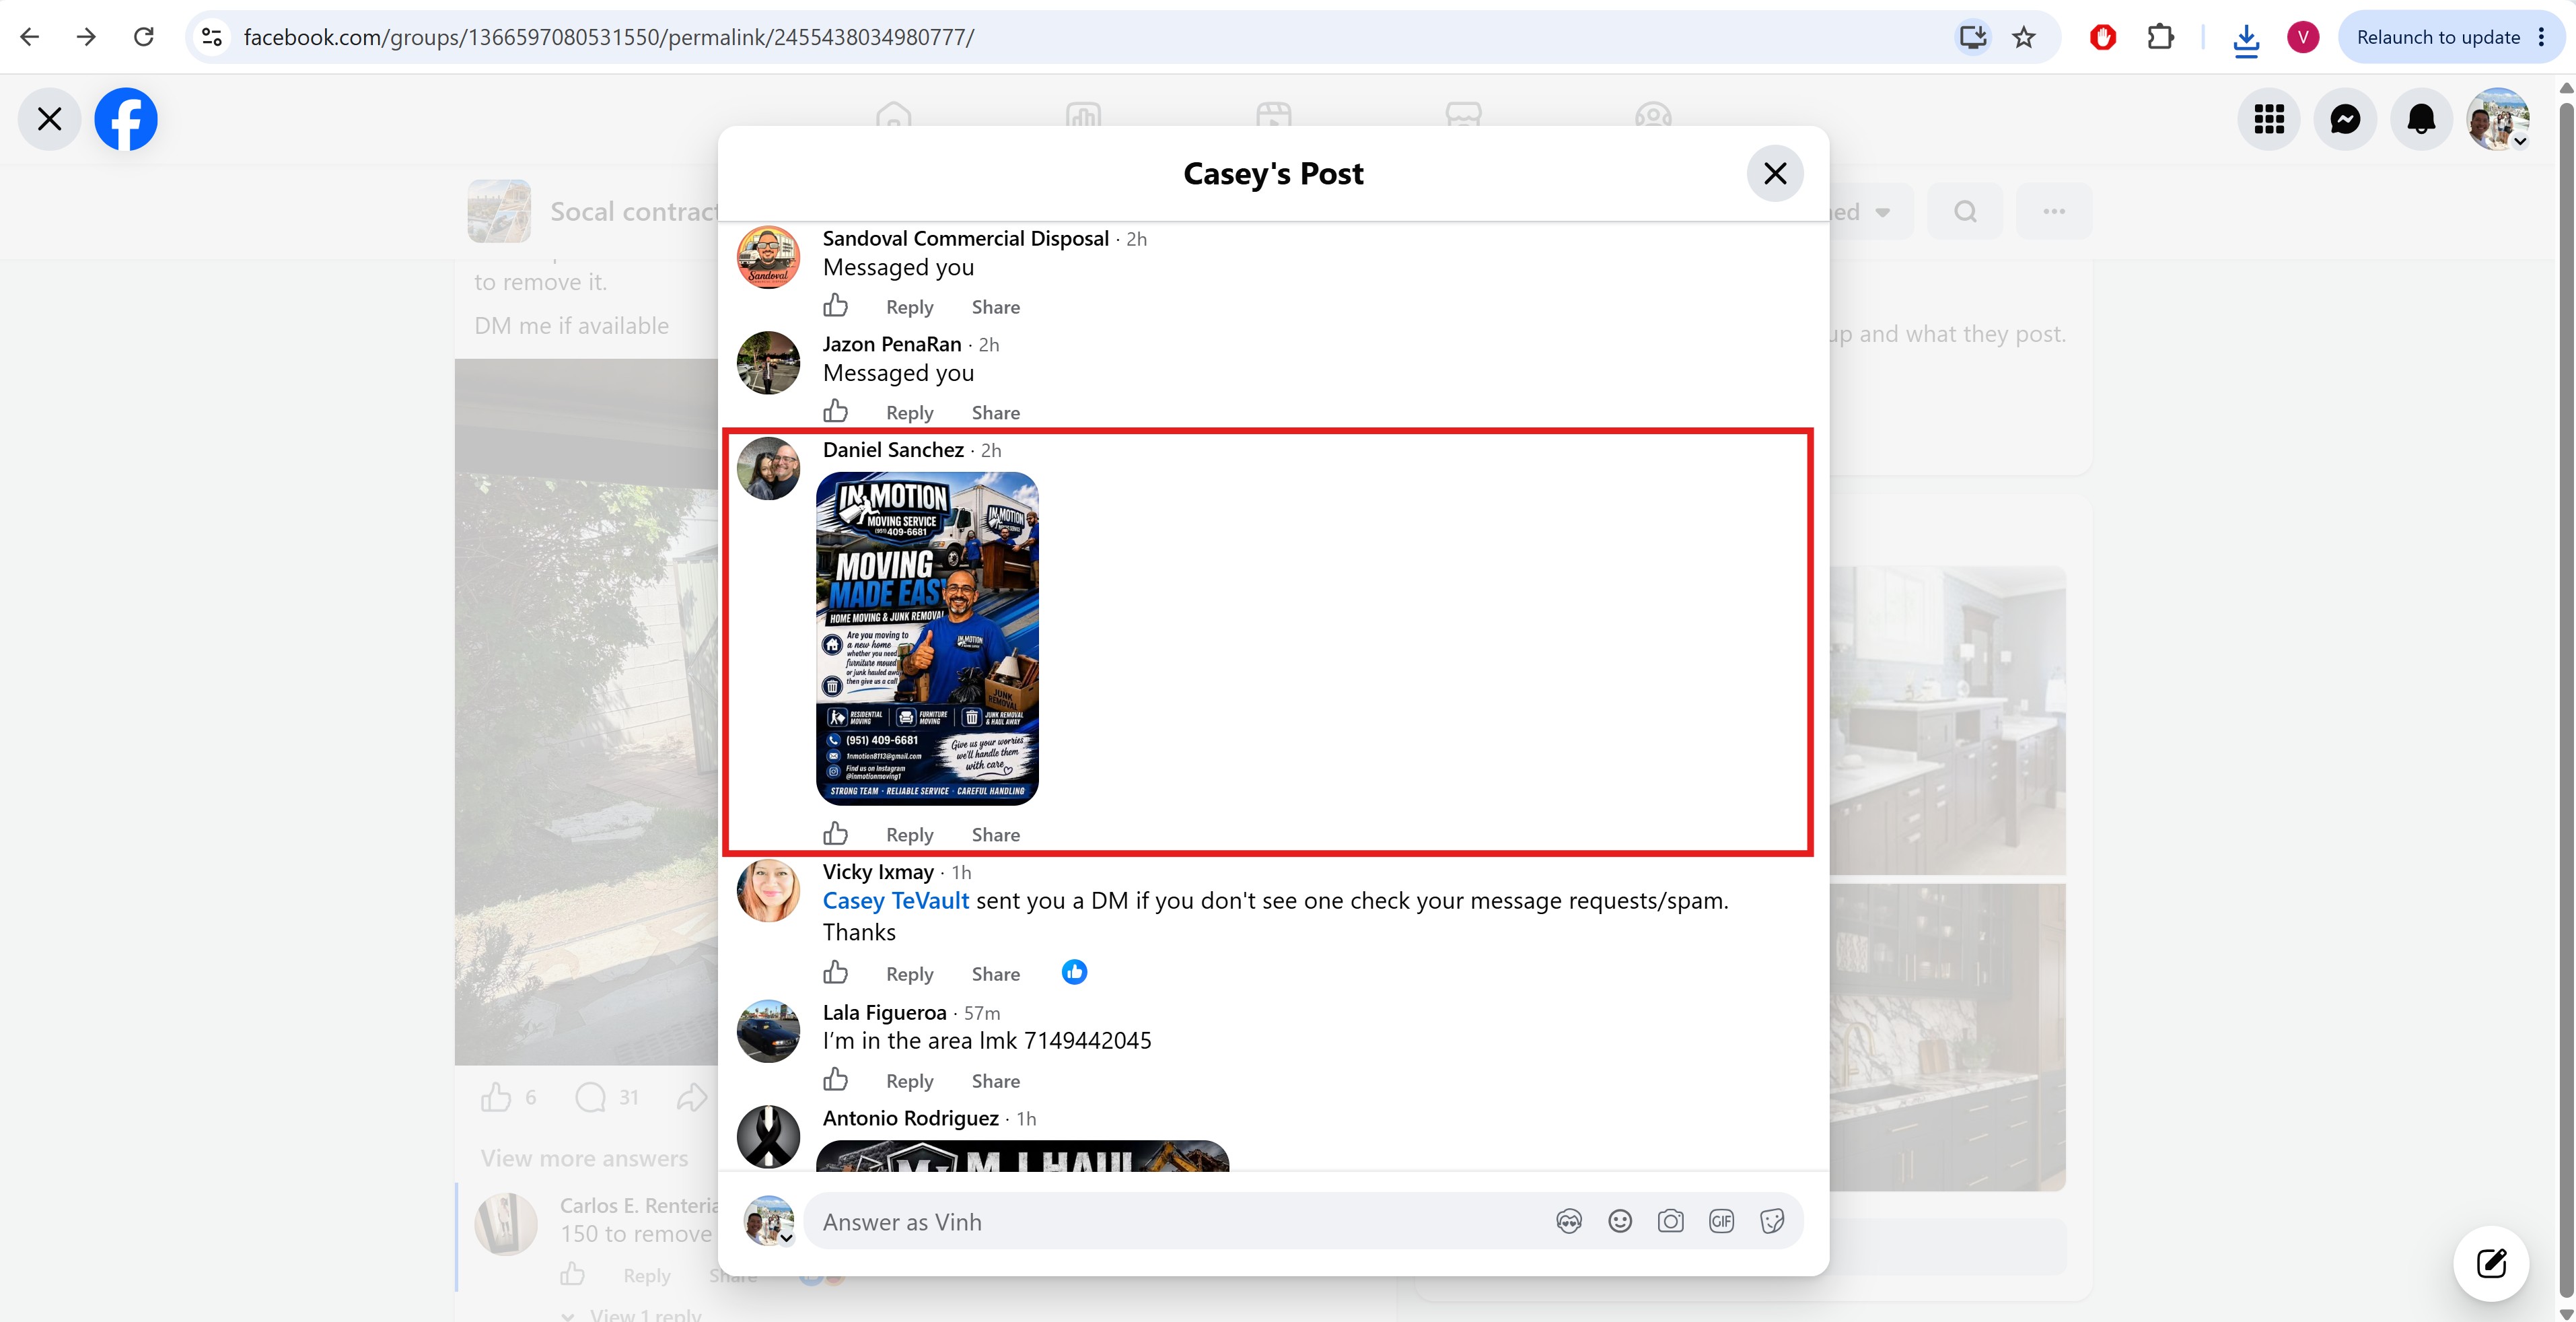Open Sandoval Commercial Disposal's profile
The width and height of the screenshot is (2576, 1322).
click(x=965, y=238)
